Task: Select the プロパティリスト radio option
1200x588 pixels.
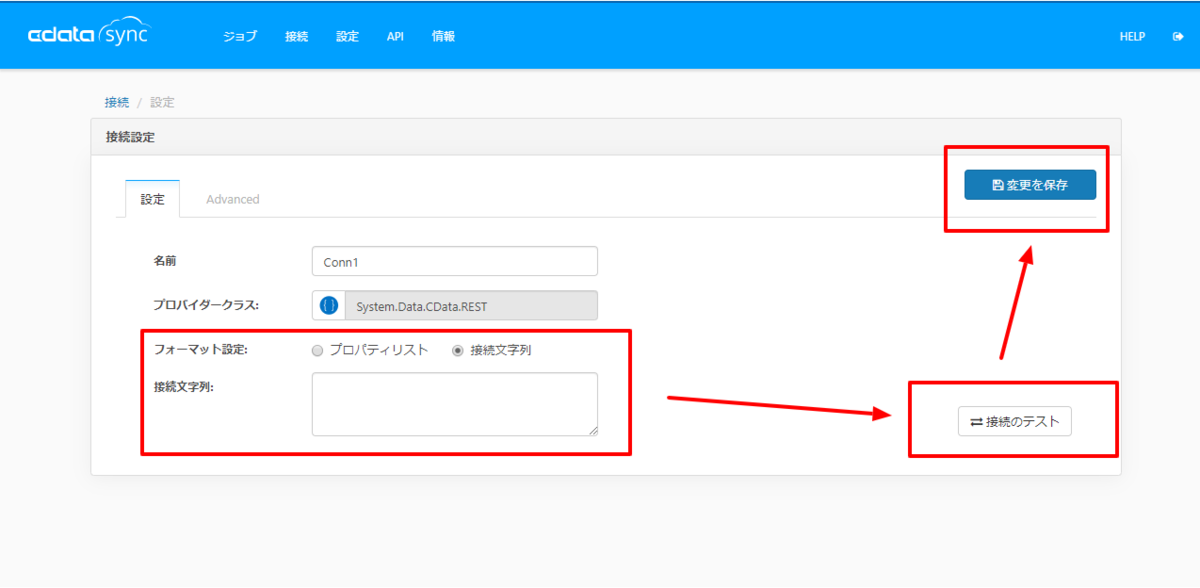Action: [x=317, y=351]
